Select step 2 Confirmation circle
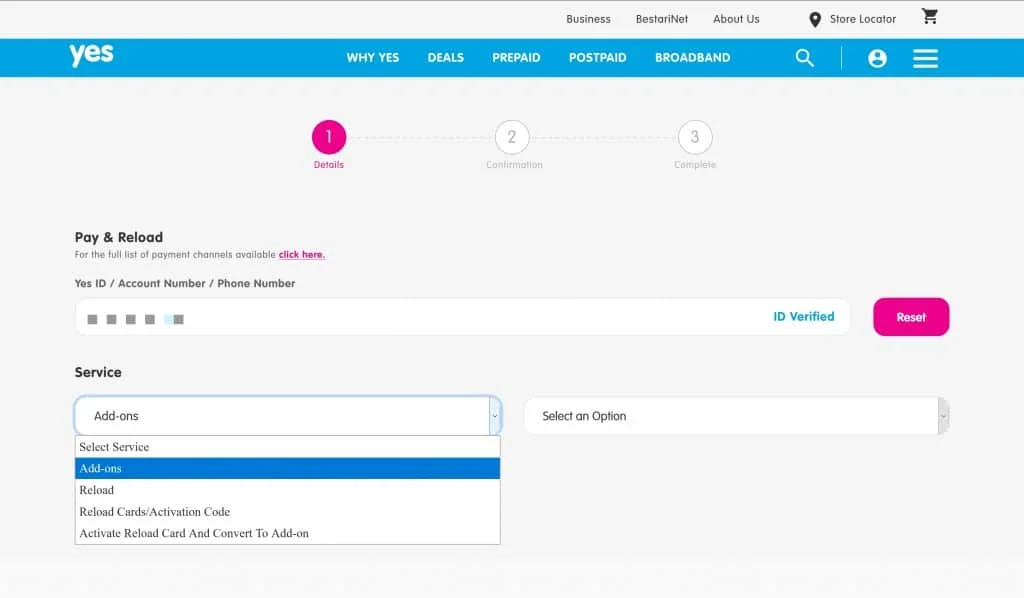The height and width of the screenshot is (598, 1024). coord(512,138)
